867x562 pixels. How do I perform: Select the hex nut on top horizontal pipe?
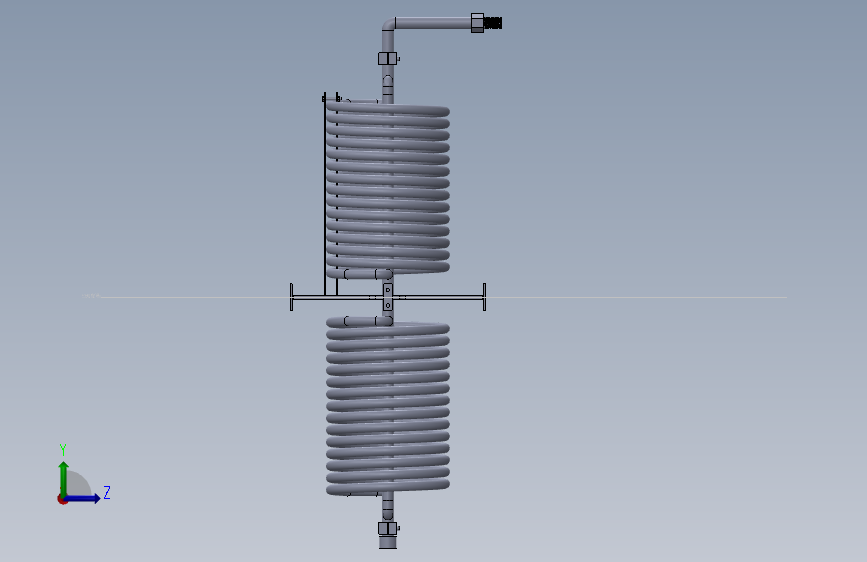477,23
